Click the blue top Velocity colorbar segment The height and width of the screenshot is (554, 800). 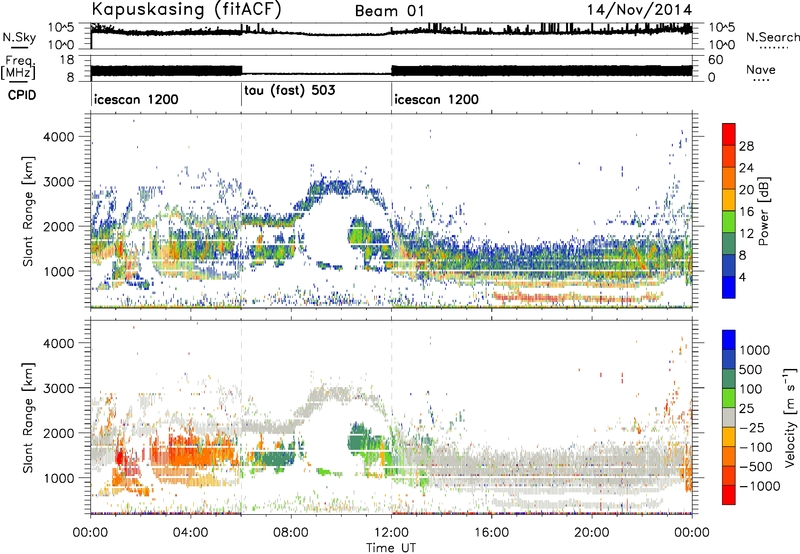[729, 339]
